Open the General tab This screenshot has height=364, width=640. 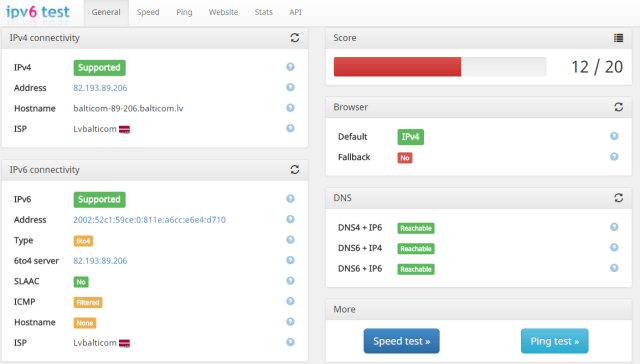coord(106,12)
